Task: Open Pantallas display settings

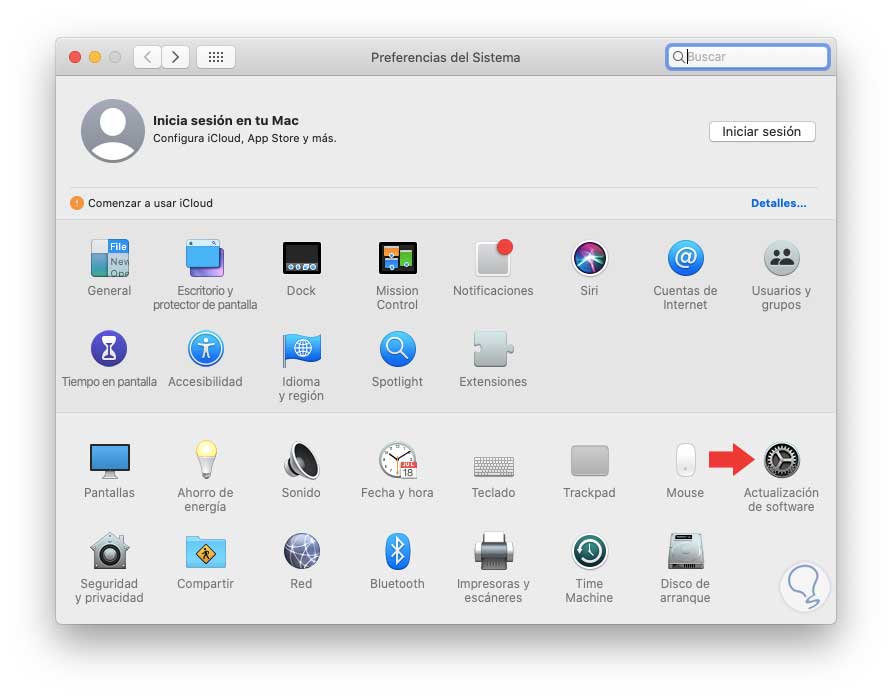Action: point(110,460)
